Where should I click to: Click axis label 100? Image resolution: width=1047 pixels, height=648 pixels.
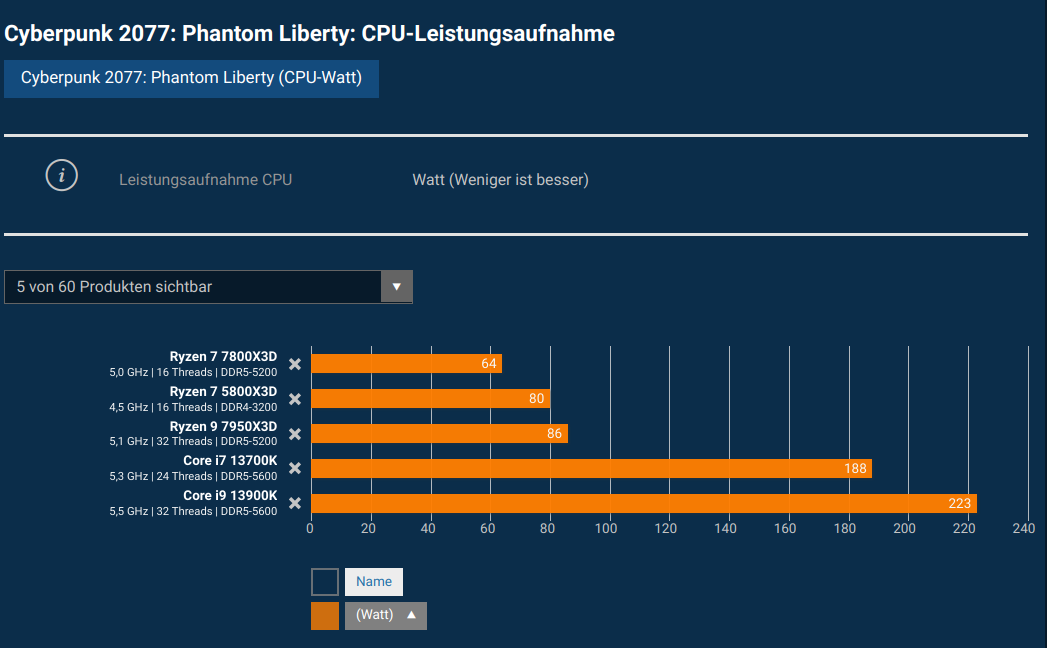coord(606,528)
